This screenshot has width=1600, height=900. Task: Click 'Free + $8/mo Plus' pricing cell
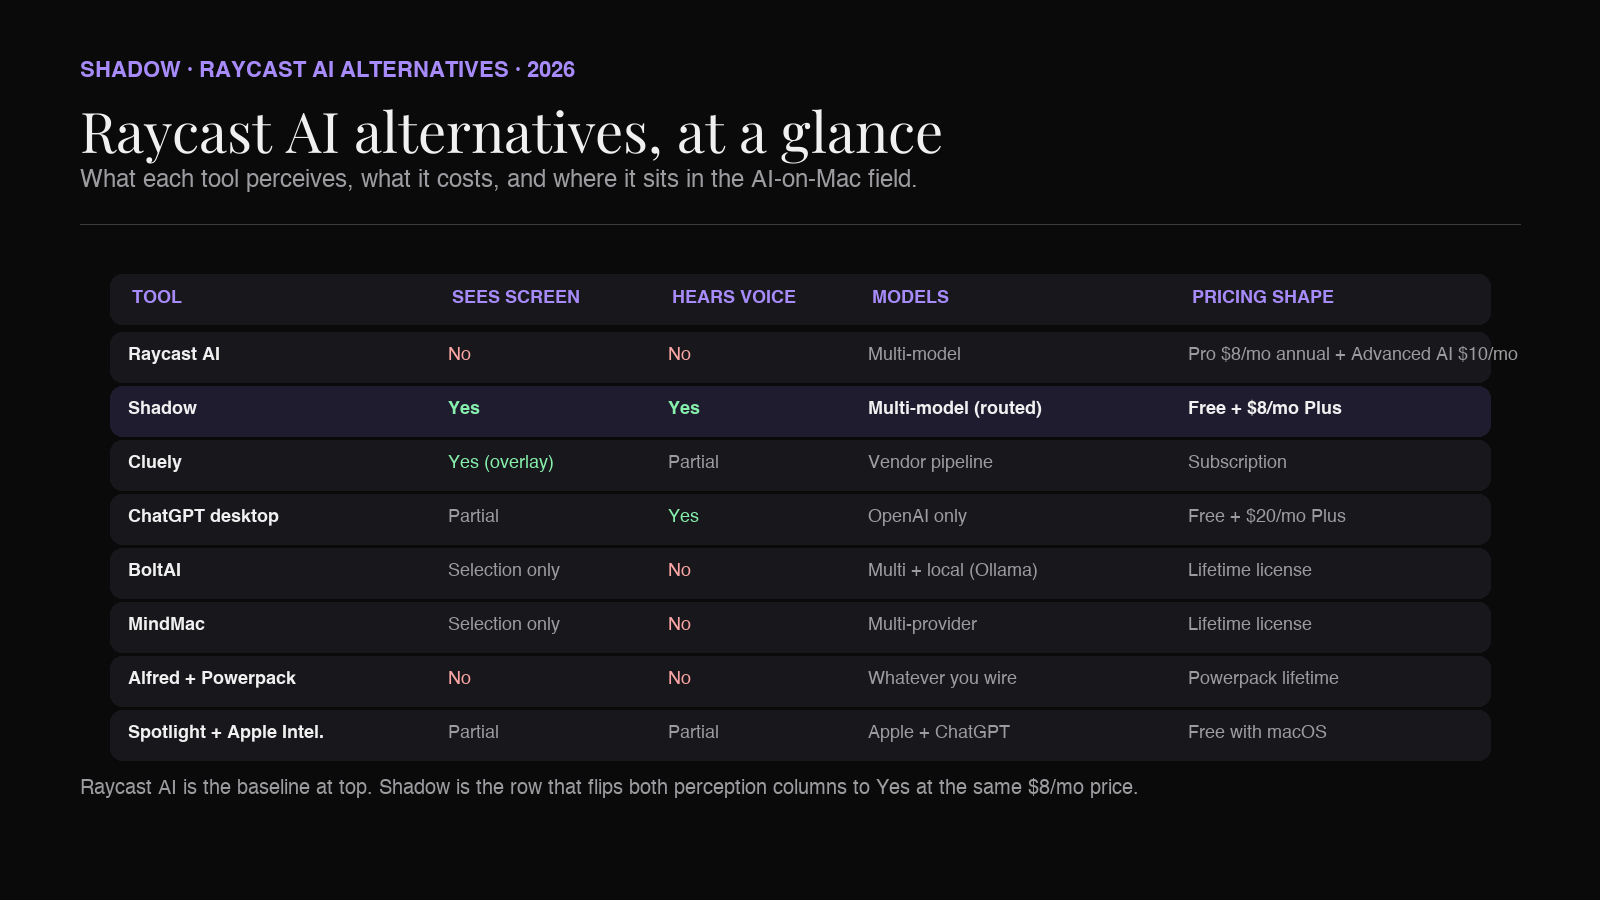(x=1265, y=408)
